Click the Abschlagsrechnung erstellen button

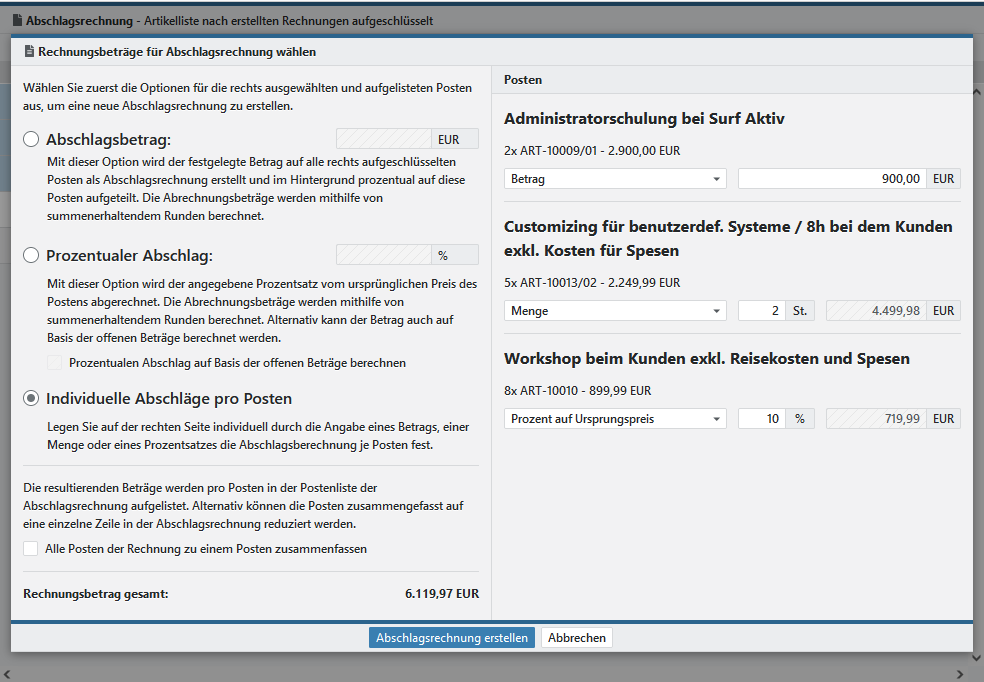point(451,638)
